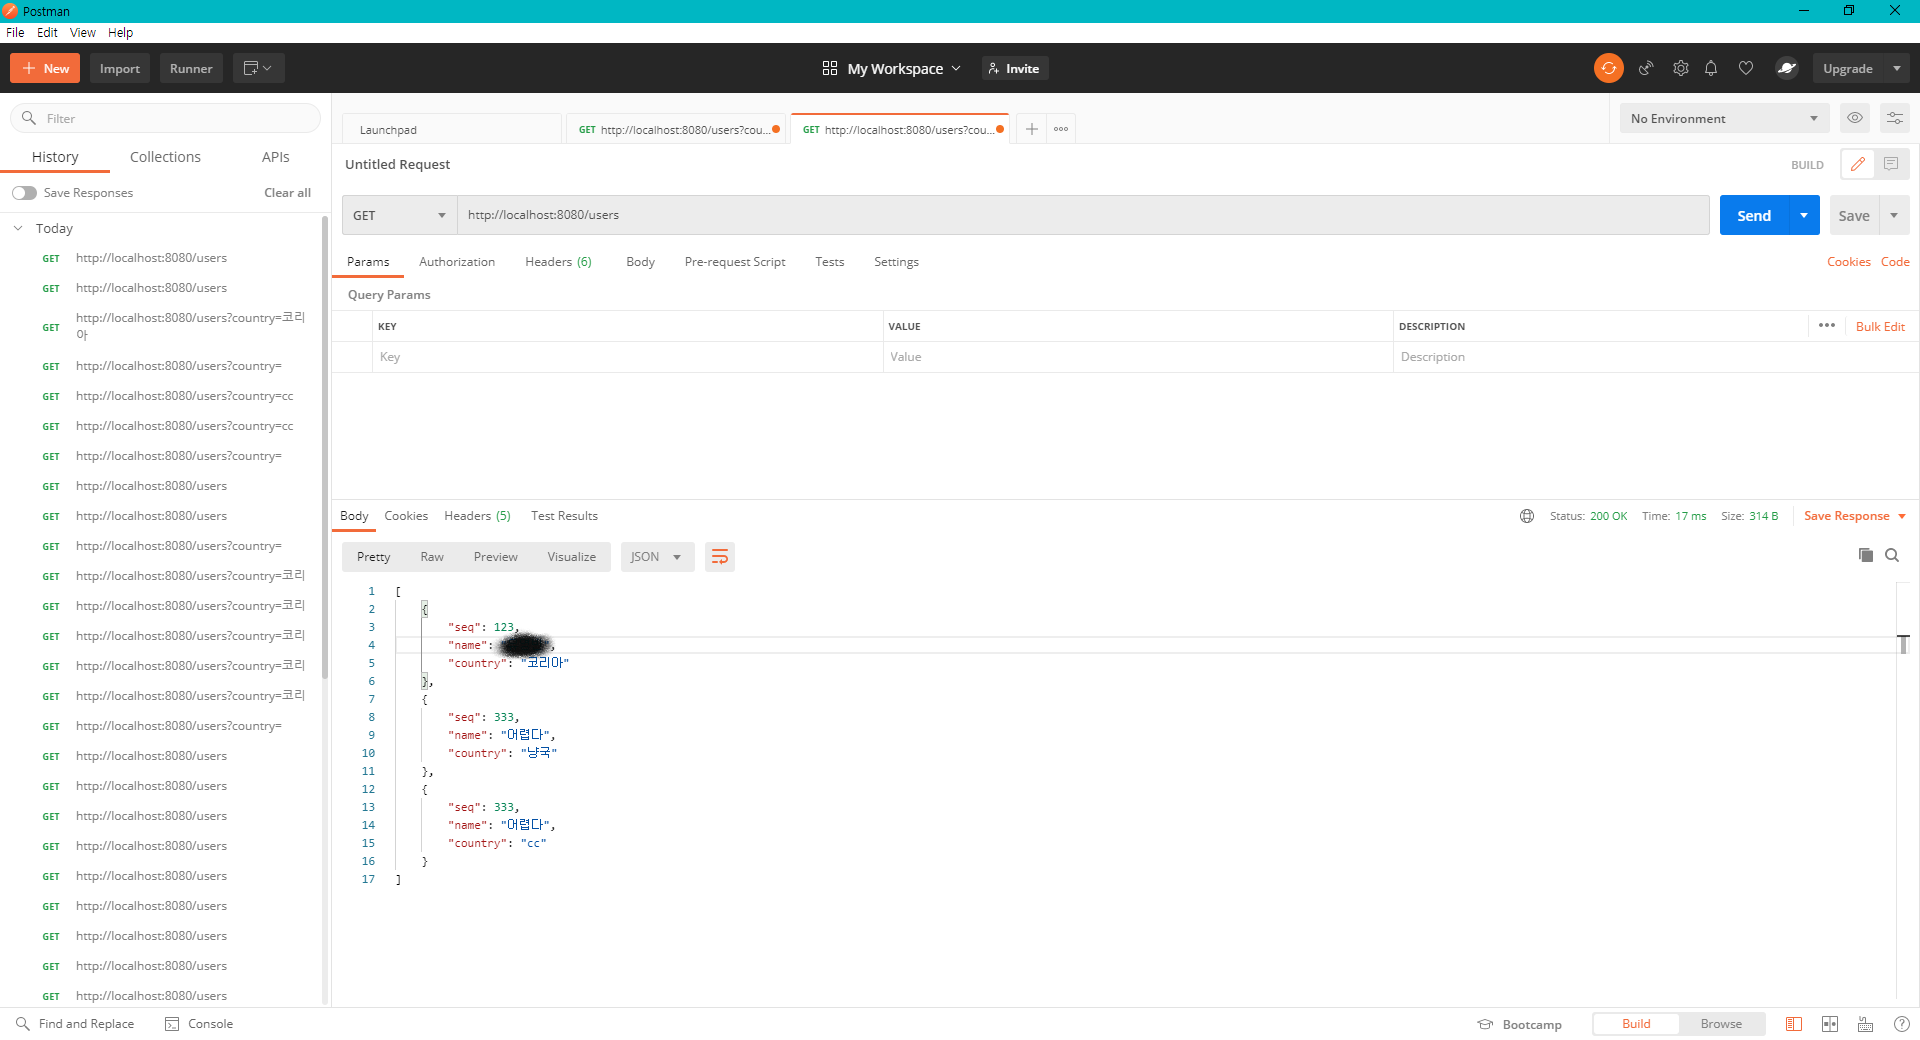Click the Clear all history link
The height and width of the screenshot is (1040, 1920).
pos(287,193)
